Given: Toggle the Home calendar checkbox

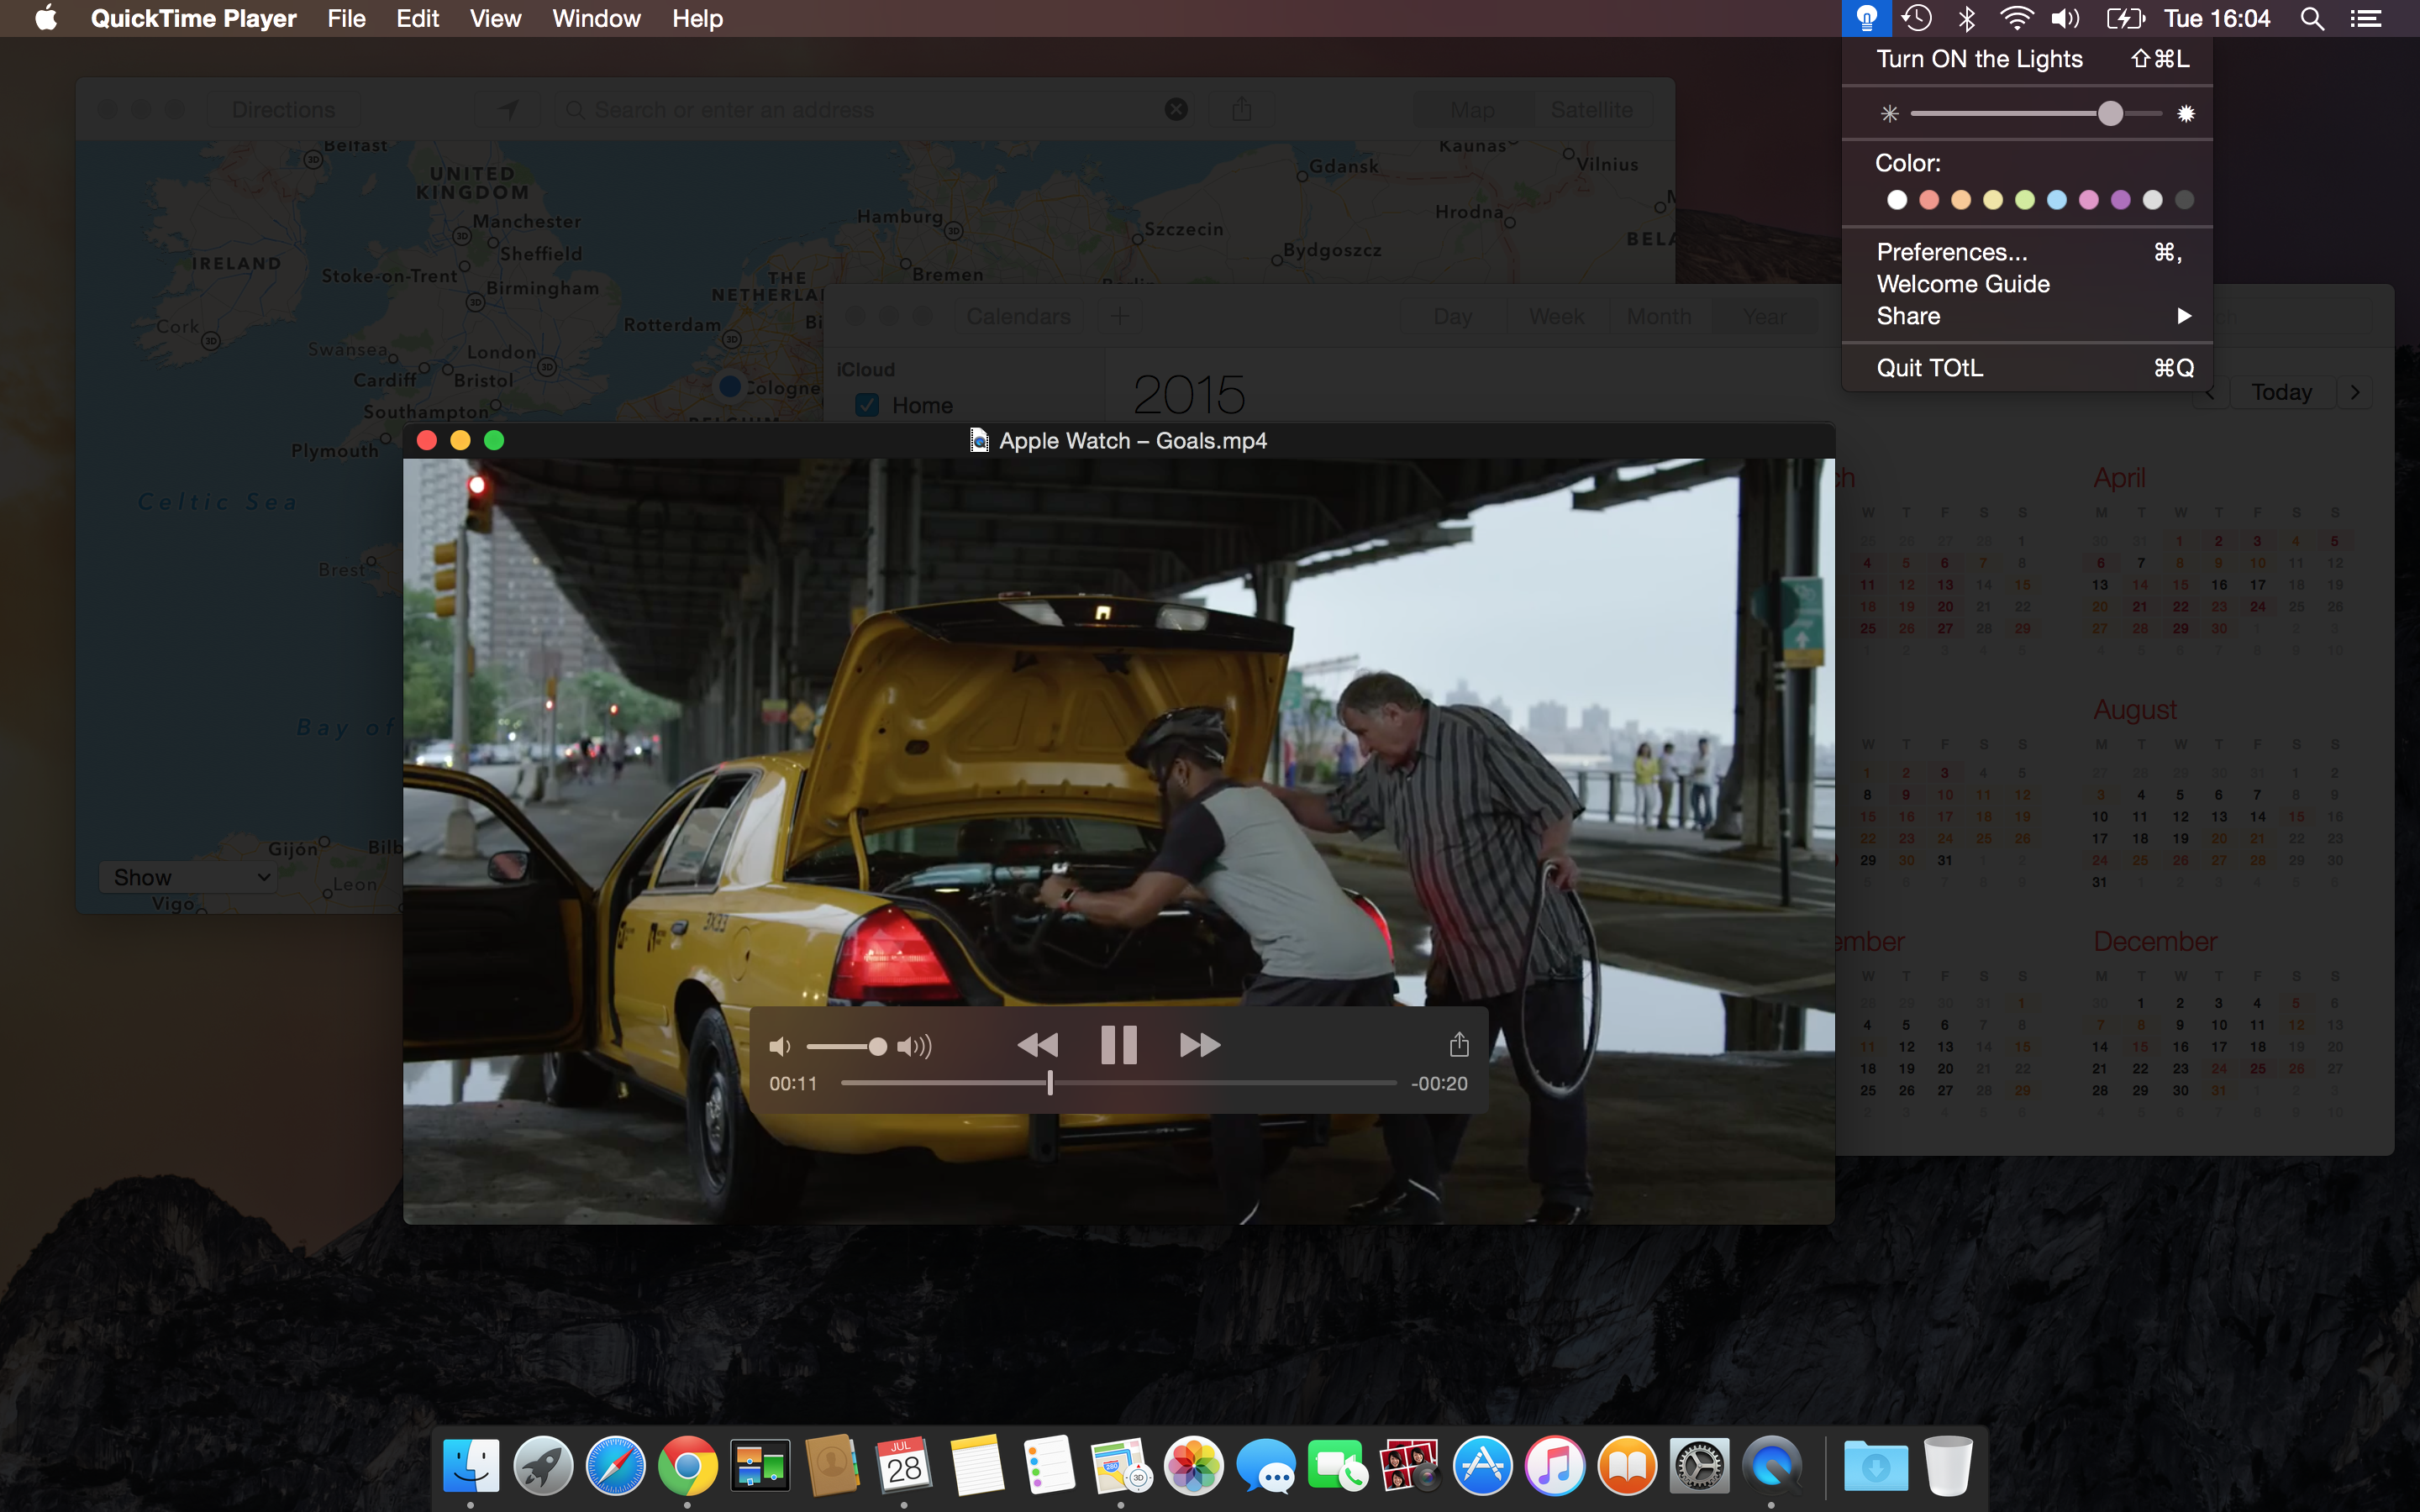Looking at the screenshot, I should [x=867, y=405].
